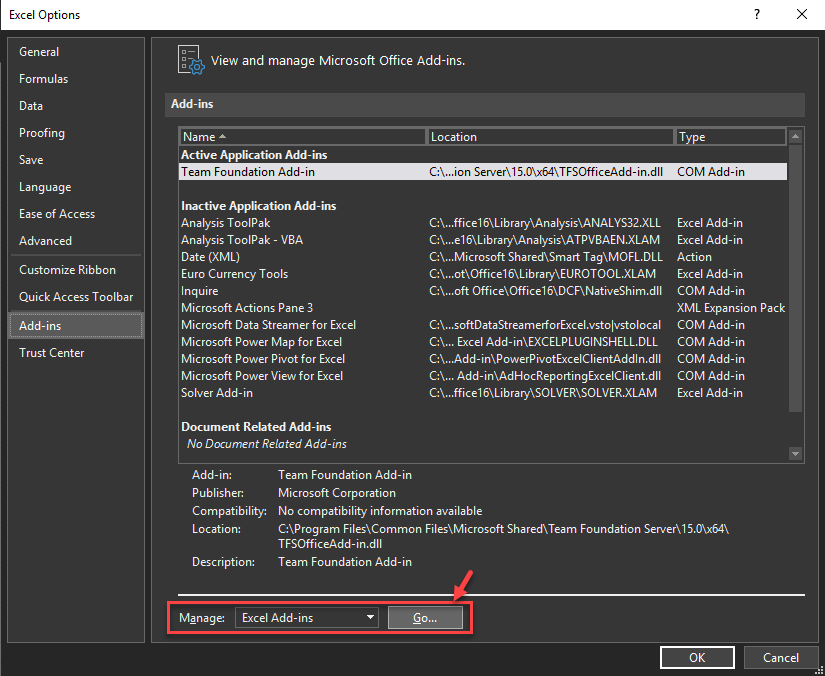Select Analysis ToolPak - VBA row
The height and width of the screenshot is (676, 825).
[x=483, y=240]
